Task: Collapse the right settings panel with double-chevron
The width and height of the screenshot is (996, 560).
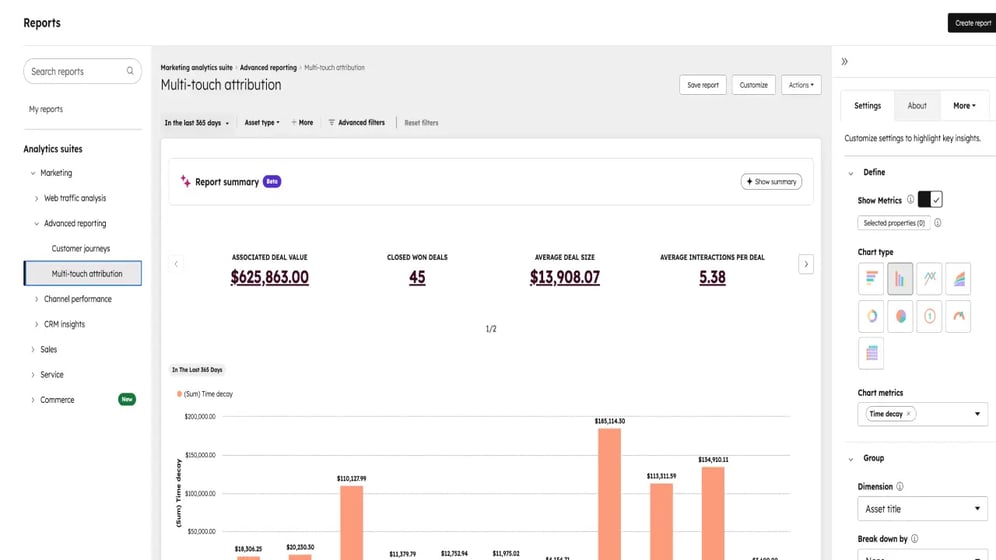Action: coord(844,62)
